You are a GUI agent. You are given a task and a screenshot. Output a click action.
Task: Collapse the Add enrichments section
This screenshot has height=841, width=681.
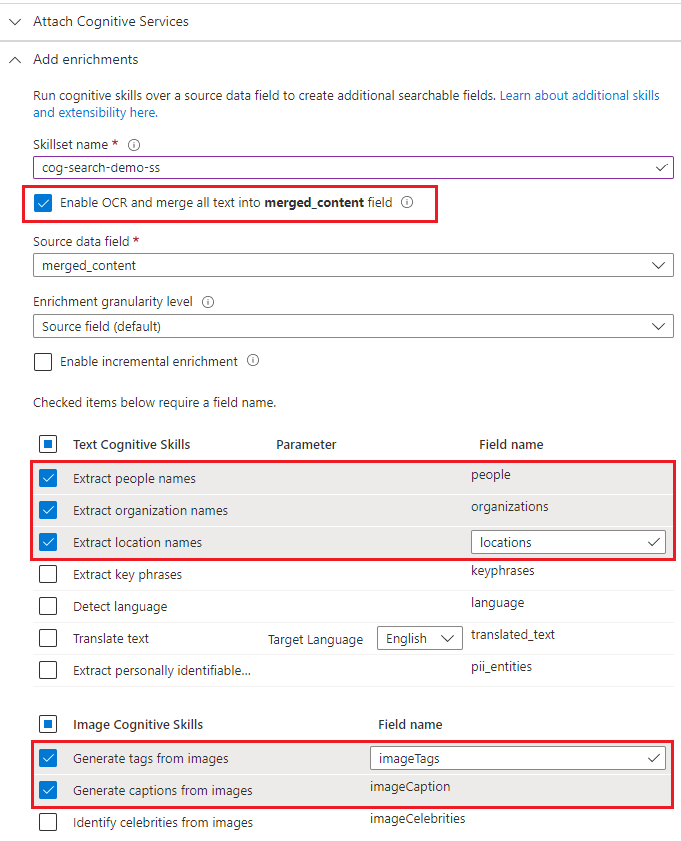coord(15,60)
